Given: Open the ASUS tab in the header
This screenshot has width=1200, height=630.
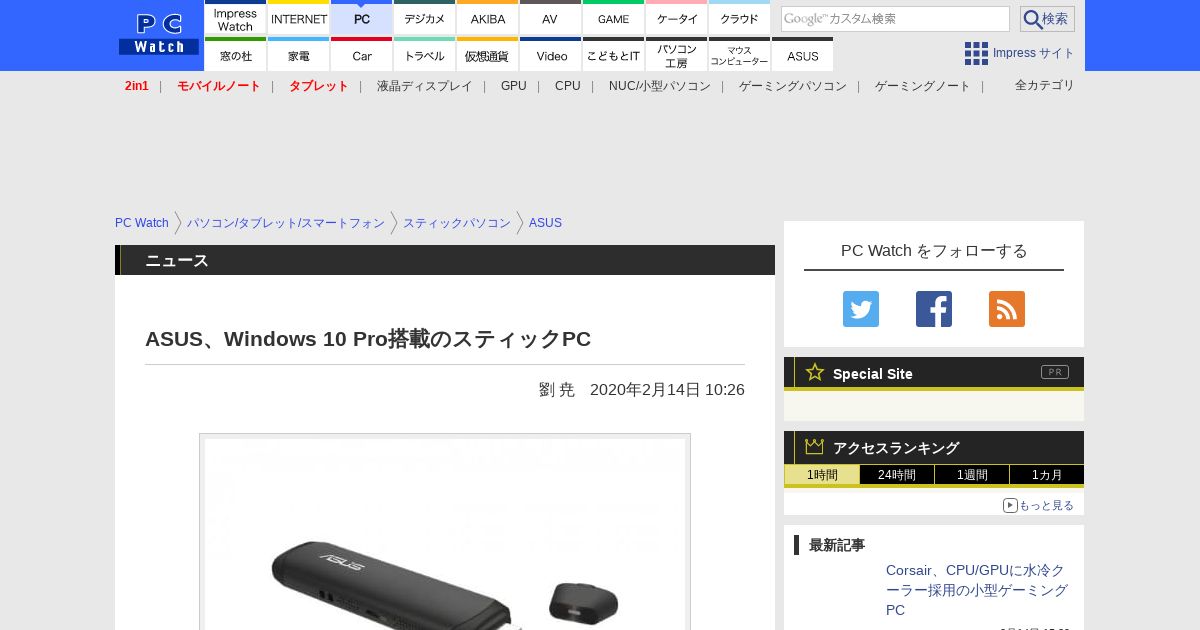Looking at the screenshot, I should (x=802, y=55).
